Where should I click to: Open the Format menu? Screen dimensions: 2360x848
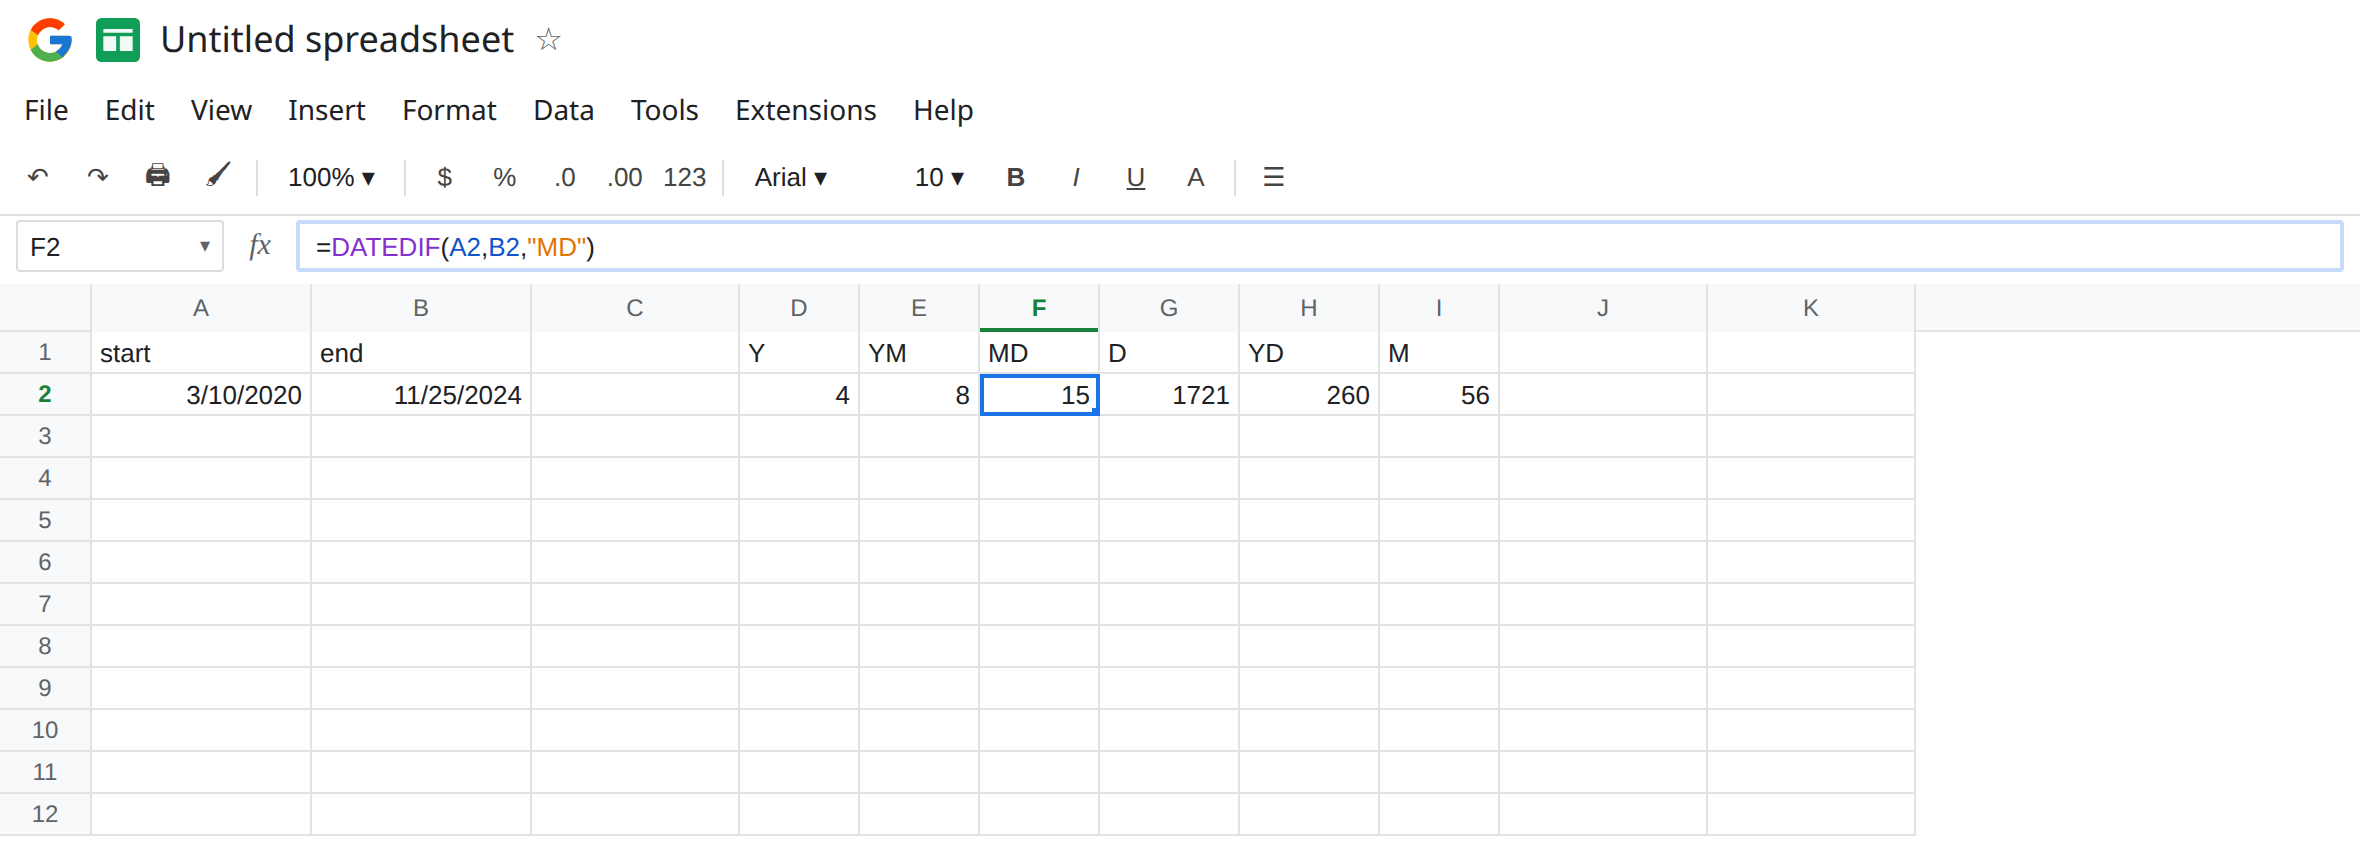tap(449, 110)
